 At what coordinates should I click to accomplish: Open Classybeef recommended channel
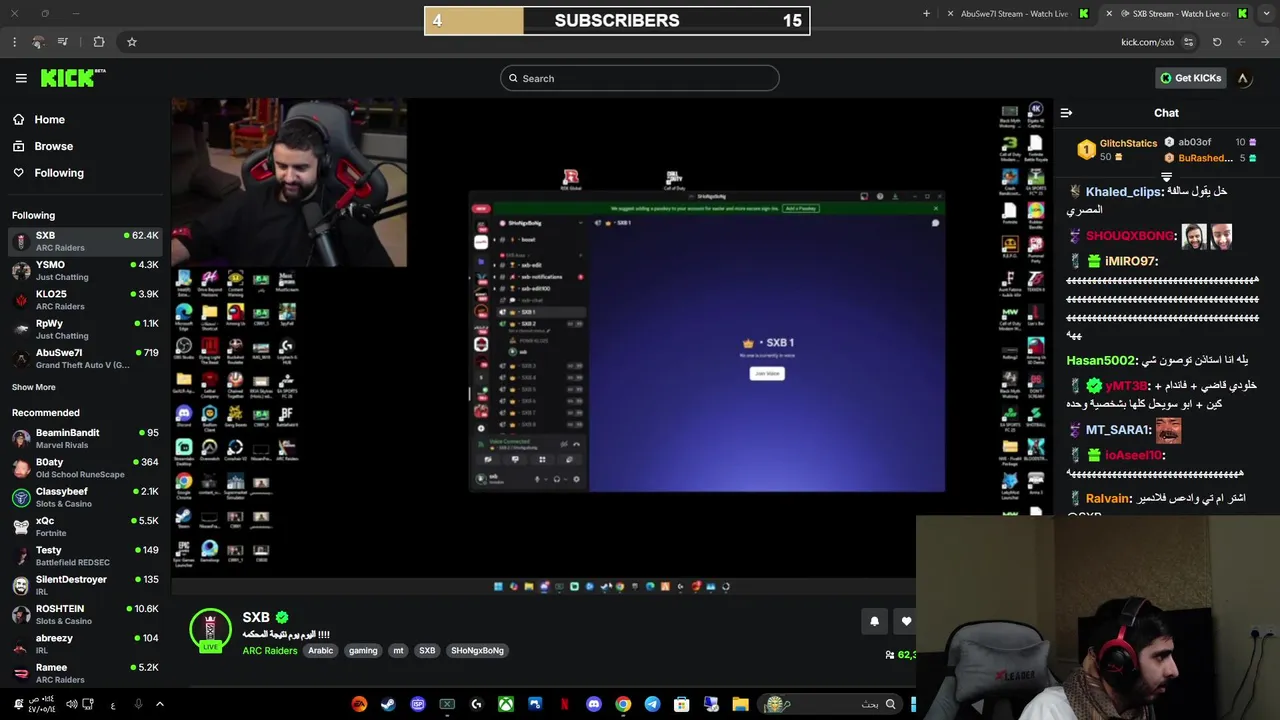click(85, 497)
